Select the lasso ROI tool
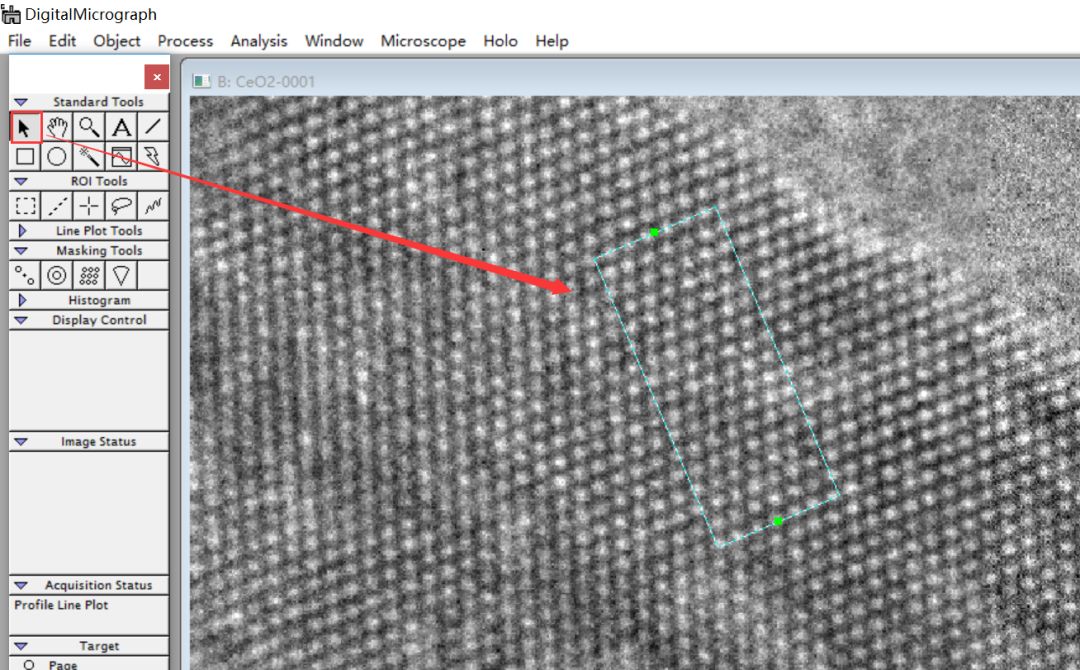Image resolution: width=1080 pixels, height=670 pixels. point(120,205)
